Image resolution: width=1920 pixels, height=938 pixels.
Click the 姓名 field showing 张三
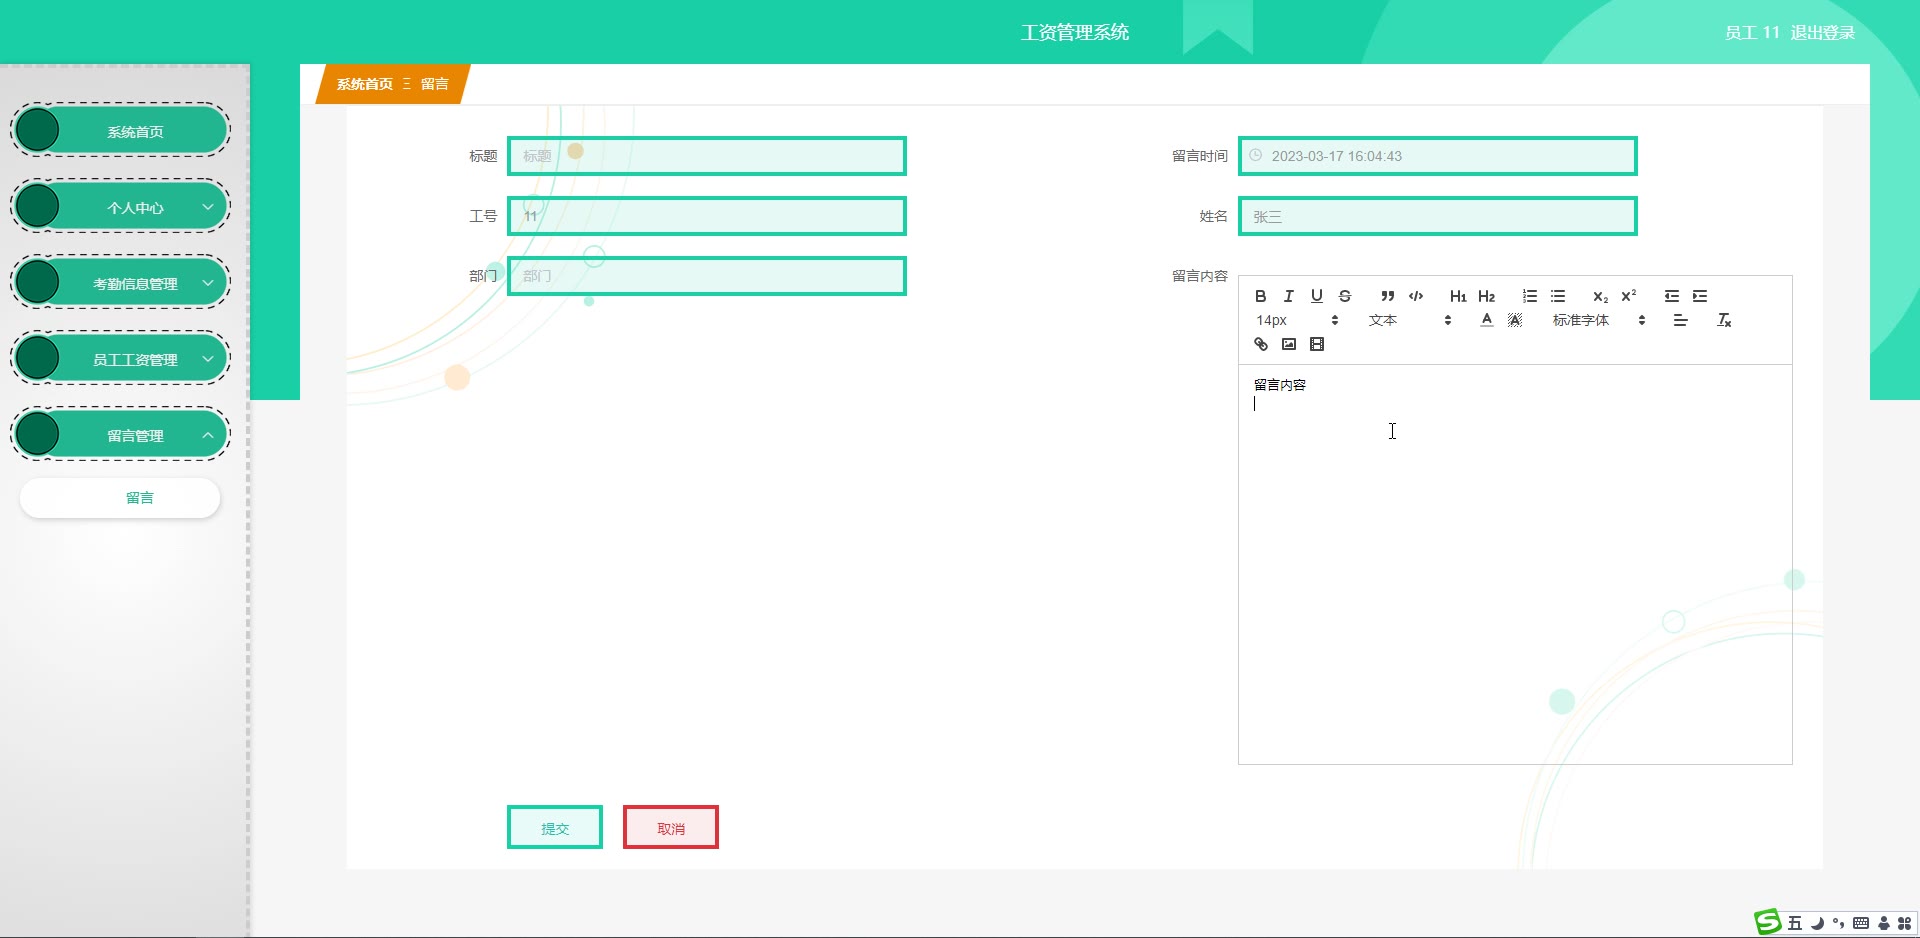click(x=1437, y=216)
